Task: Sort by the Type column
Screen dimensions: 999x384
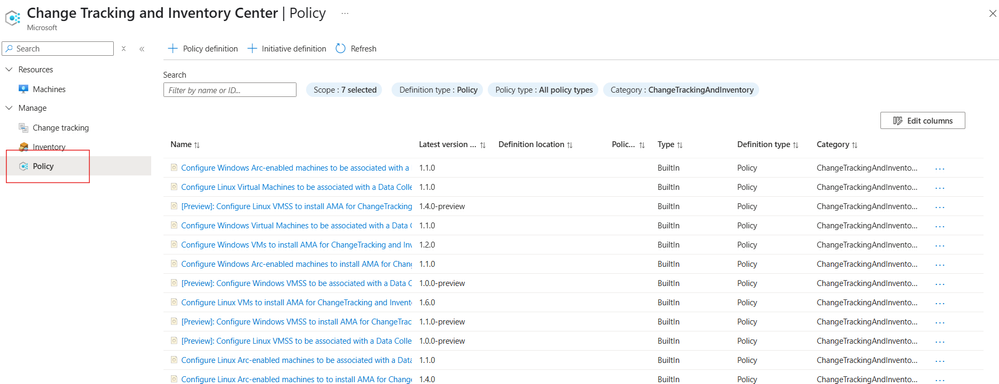Action: (669, 145)
